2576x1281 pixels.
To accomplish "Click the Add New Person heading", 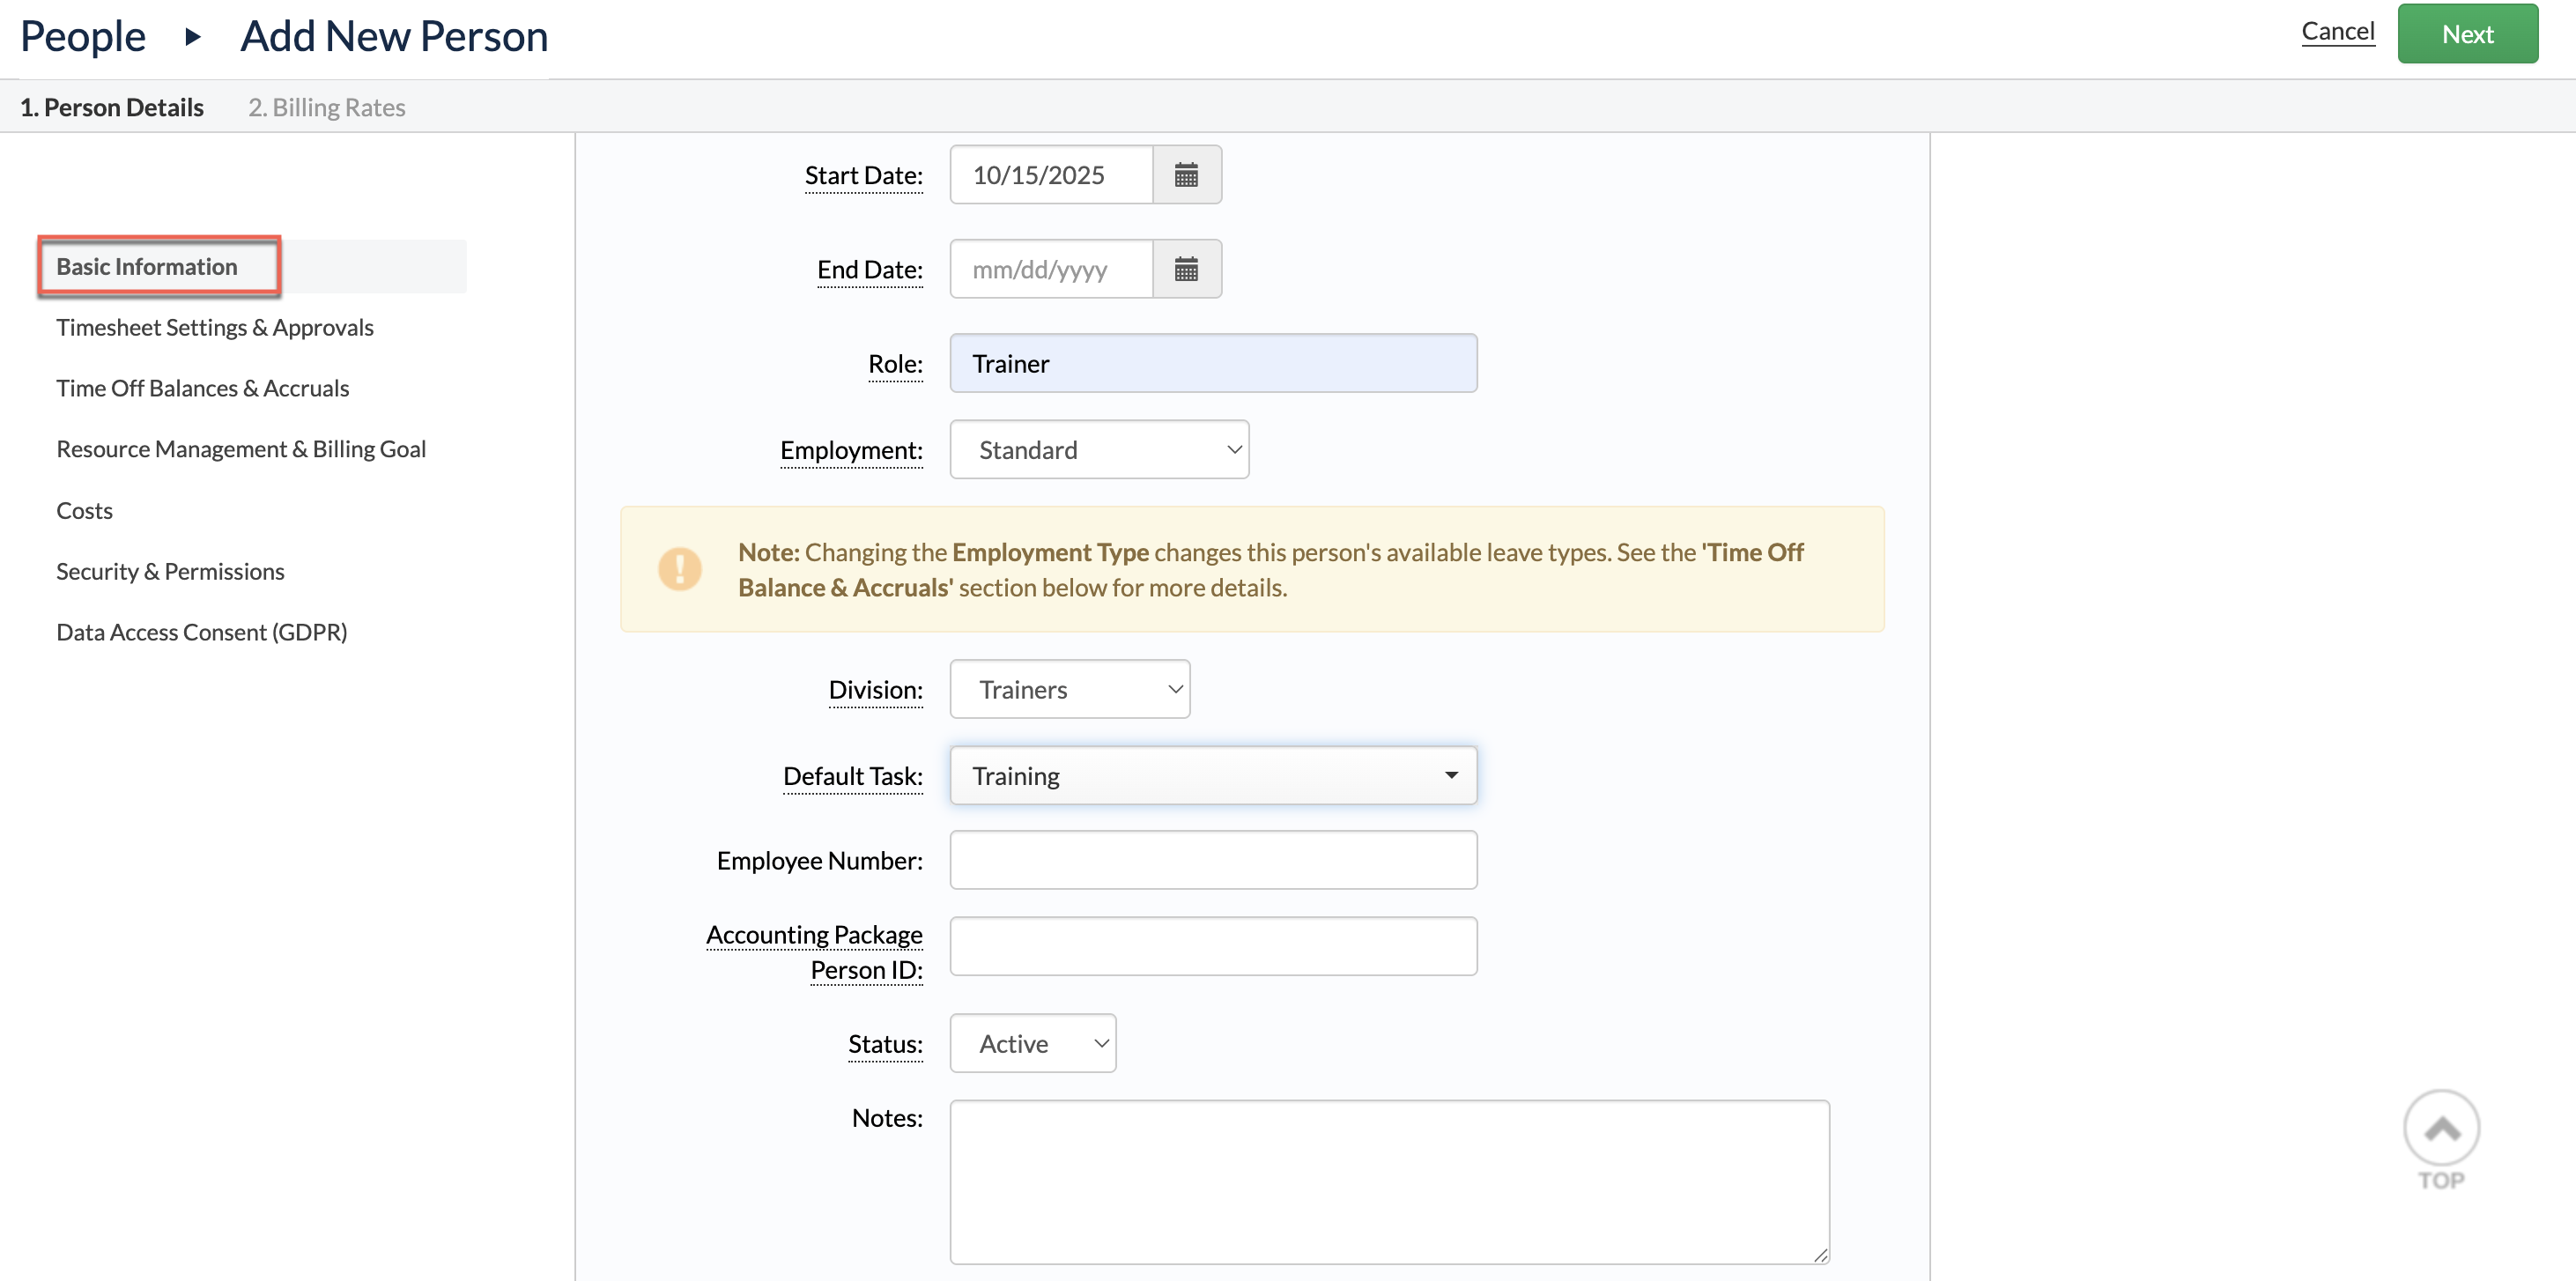I will (x=394, y=36).
